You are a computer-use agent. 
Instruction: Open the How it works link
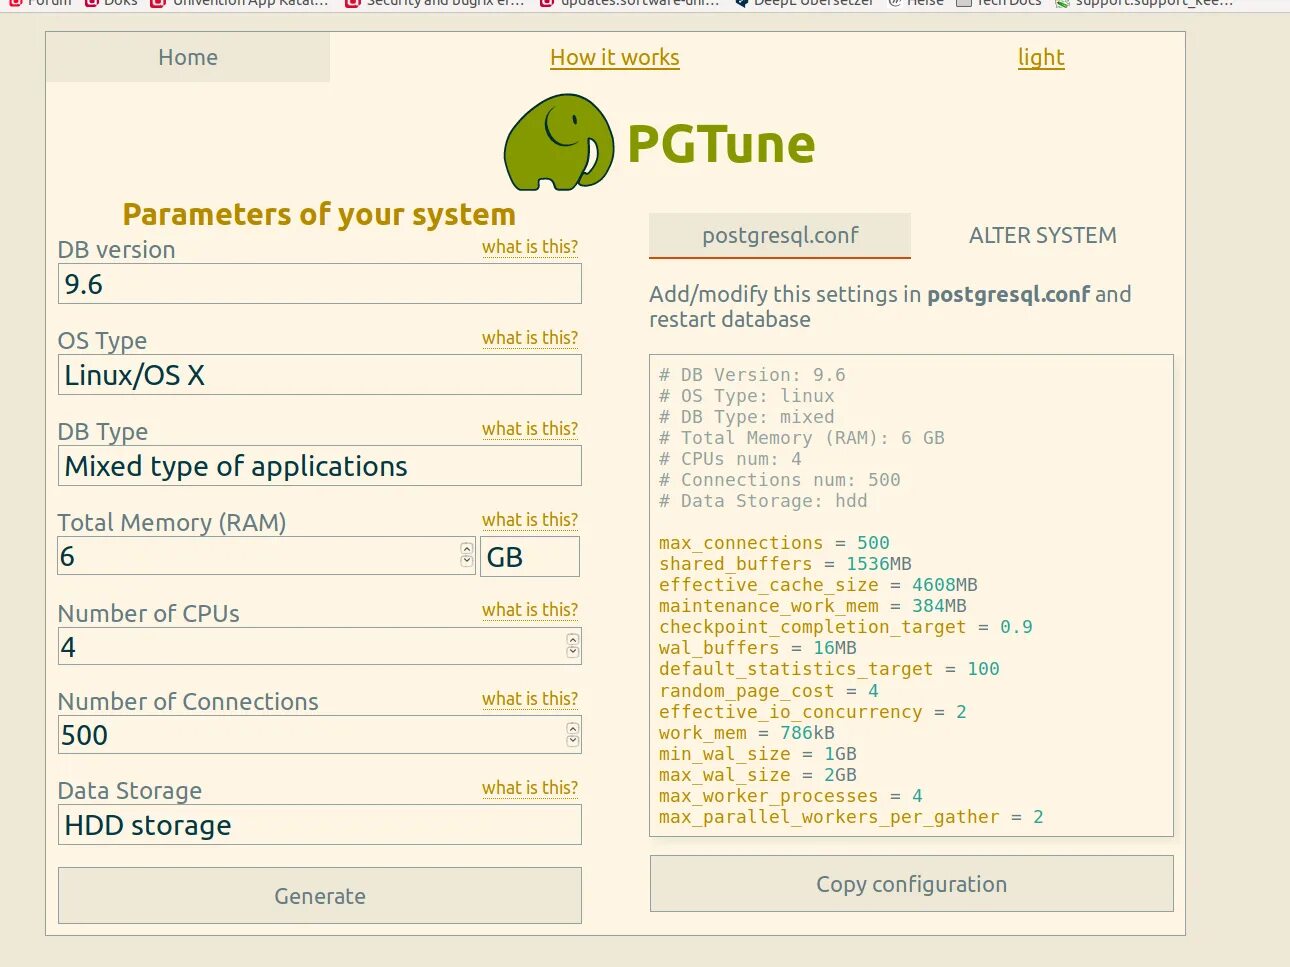(x=614, y=57)
